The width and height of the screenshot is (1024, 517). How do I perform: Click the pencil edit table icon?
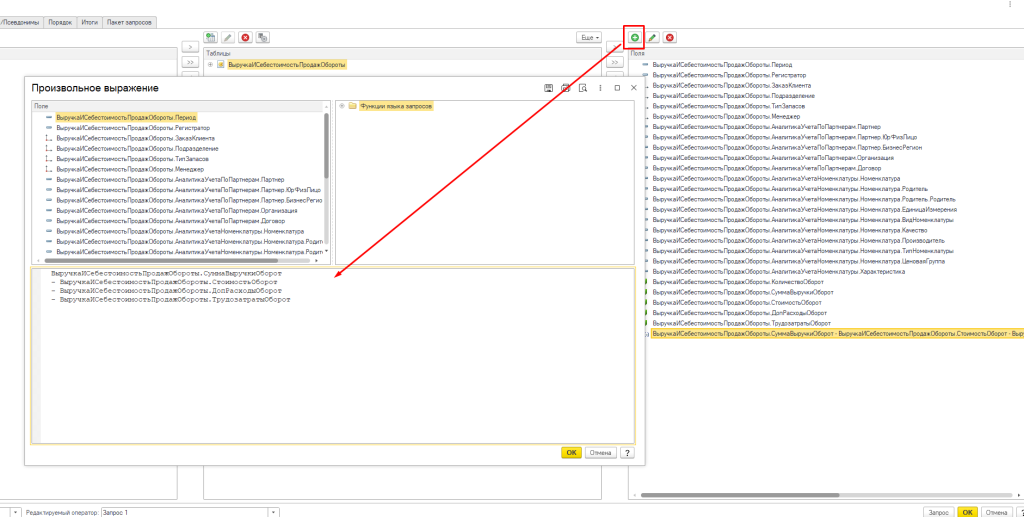(x=228, y=37)
